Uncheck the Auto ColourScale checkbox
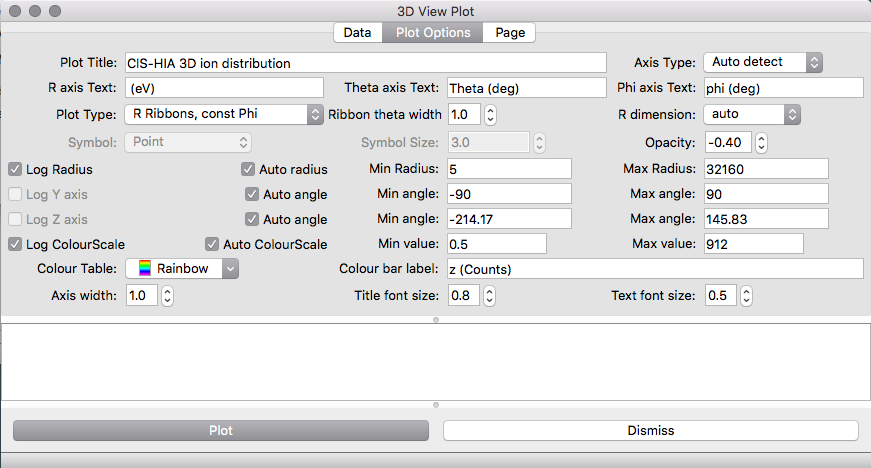 (212, 244)
